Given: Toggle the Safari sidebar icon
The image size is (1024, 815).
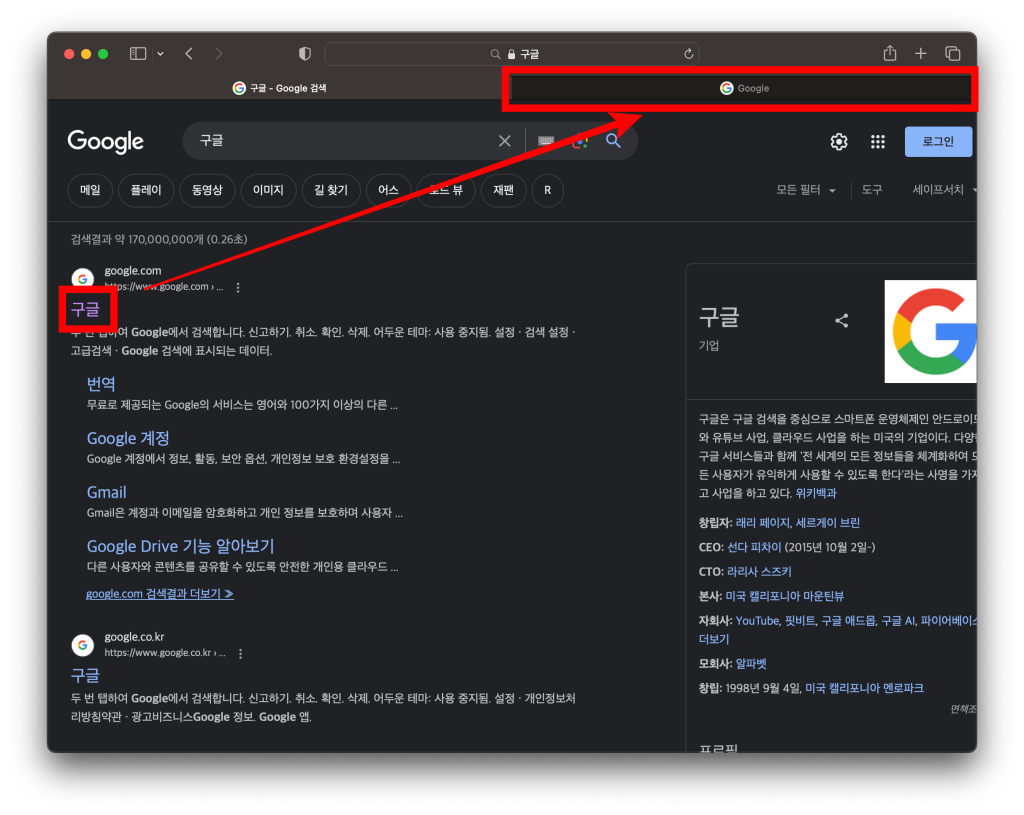Looking at the screenshot, I should click(x=138, y=54).
